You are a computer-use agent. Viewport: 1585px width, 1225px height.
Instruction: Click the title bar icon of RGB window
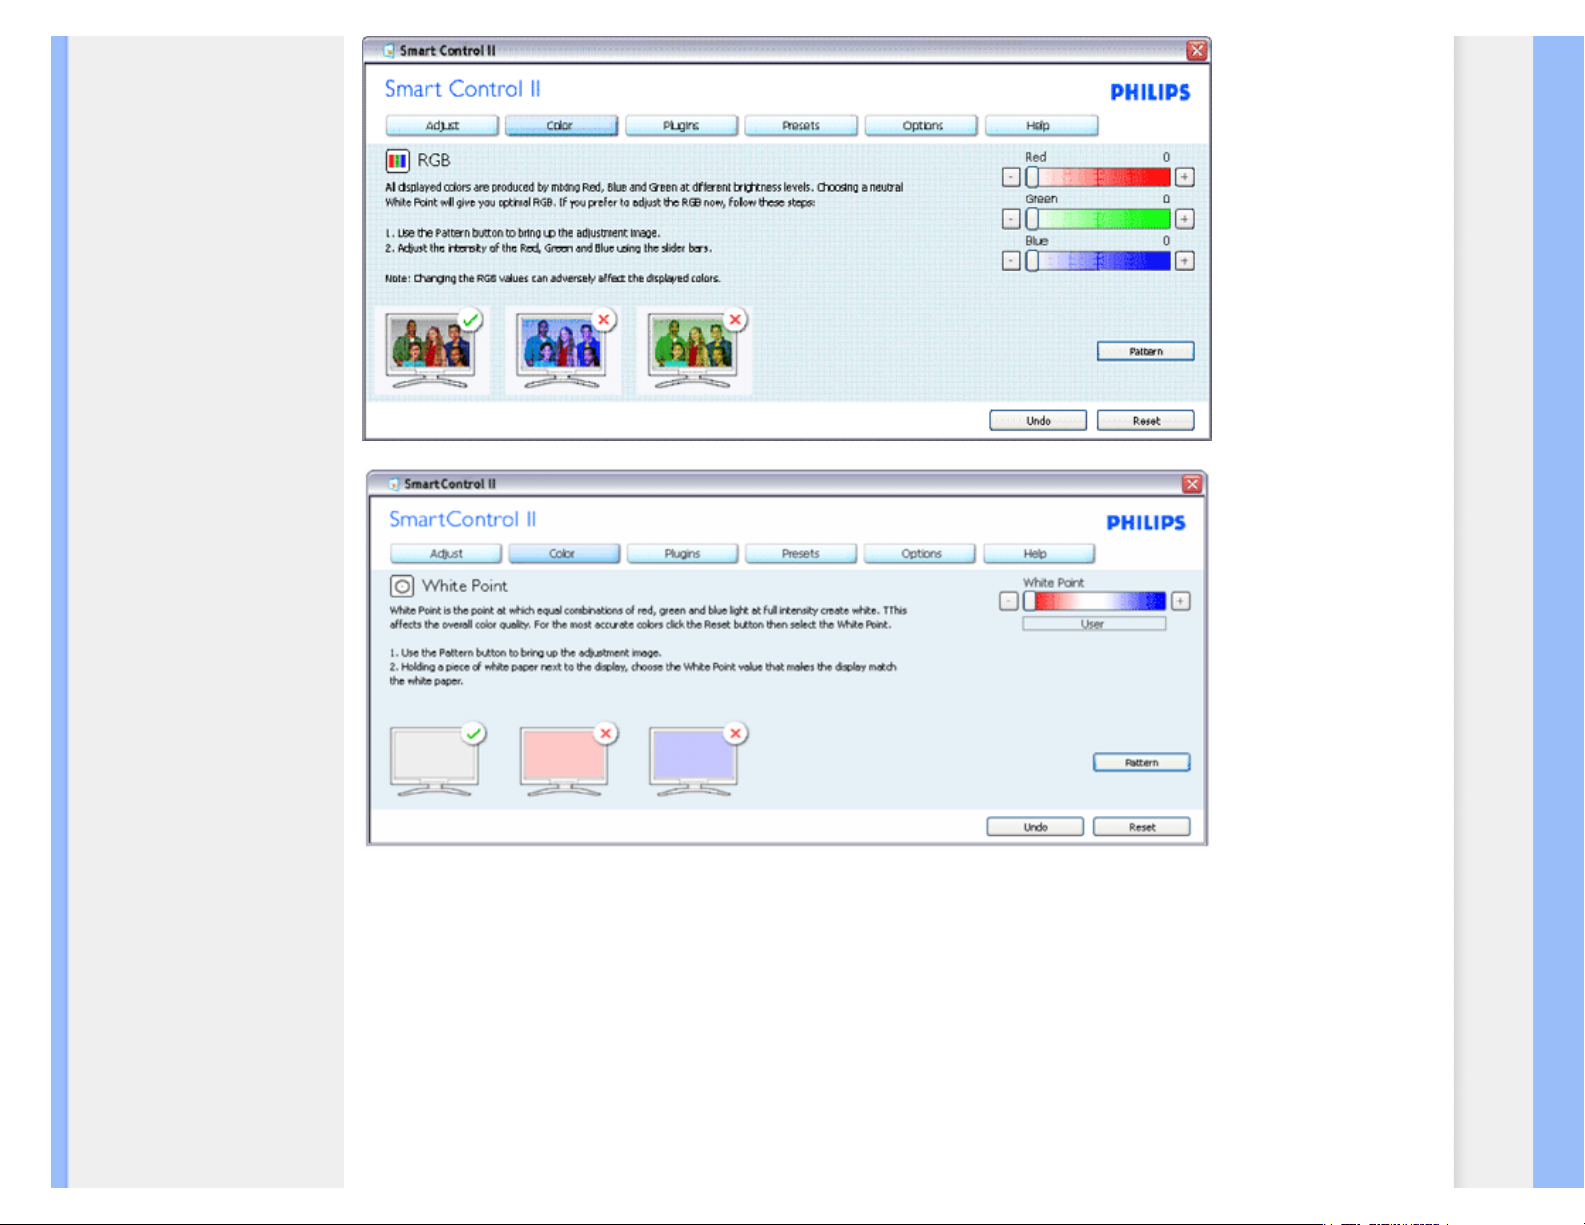coord(389,51)
